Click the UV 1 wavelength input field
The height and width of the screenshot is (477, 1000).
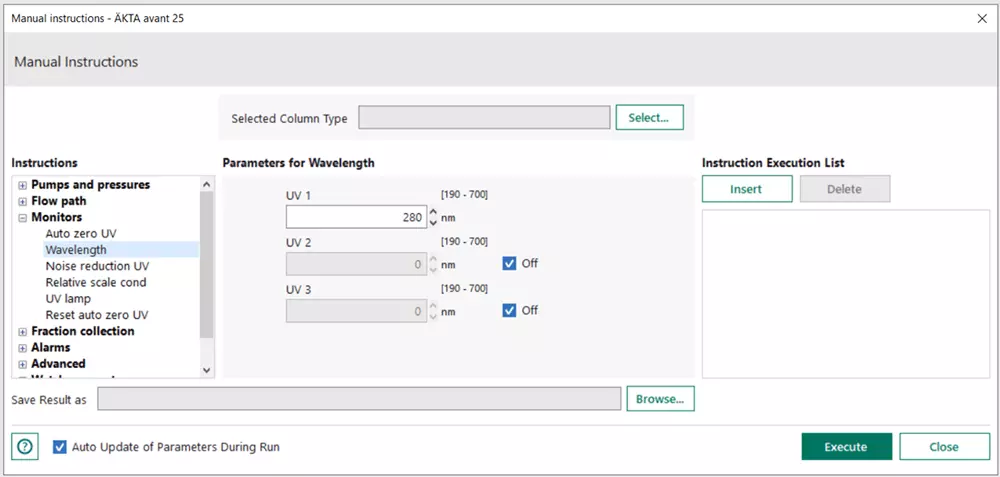click(356, 217)
